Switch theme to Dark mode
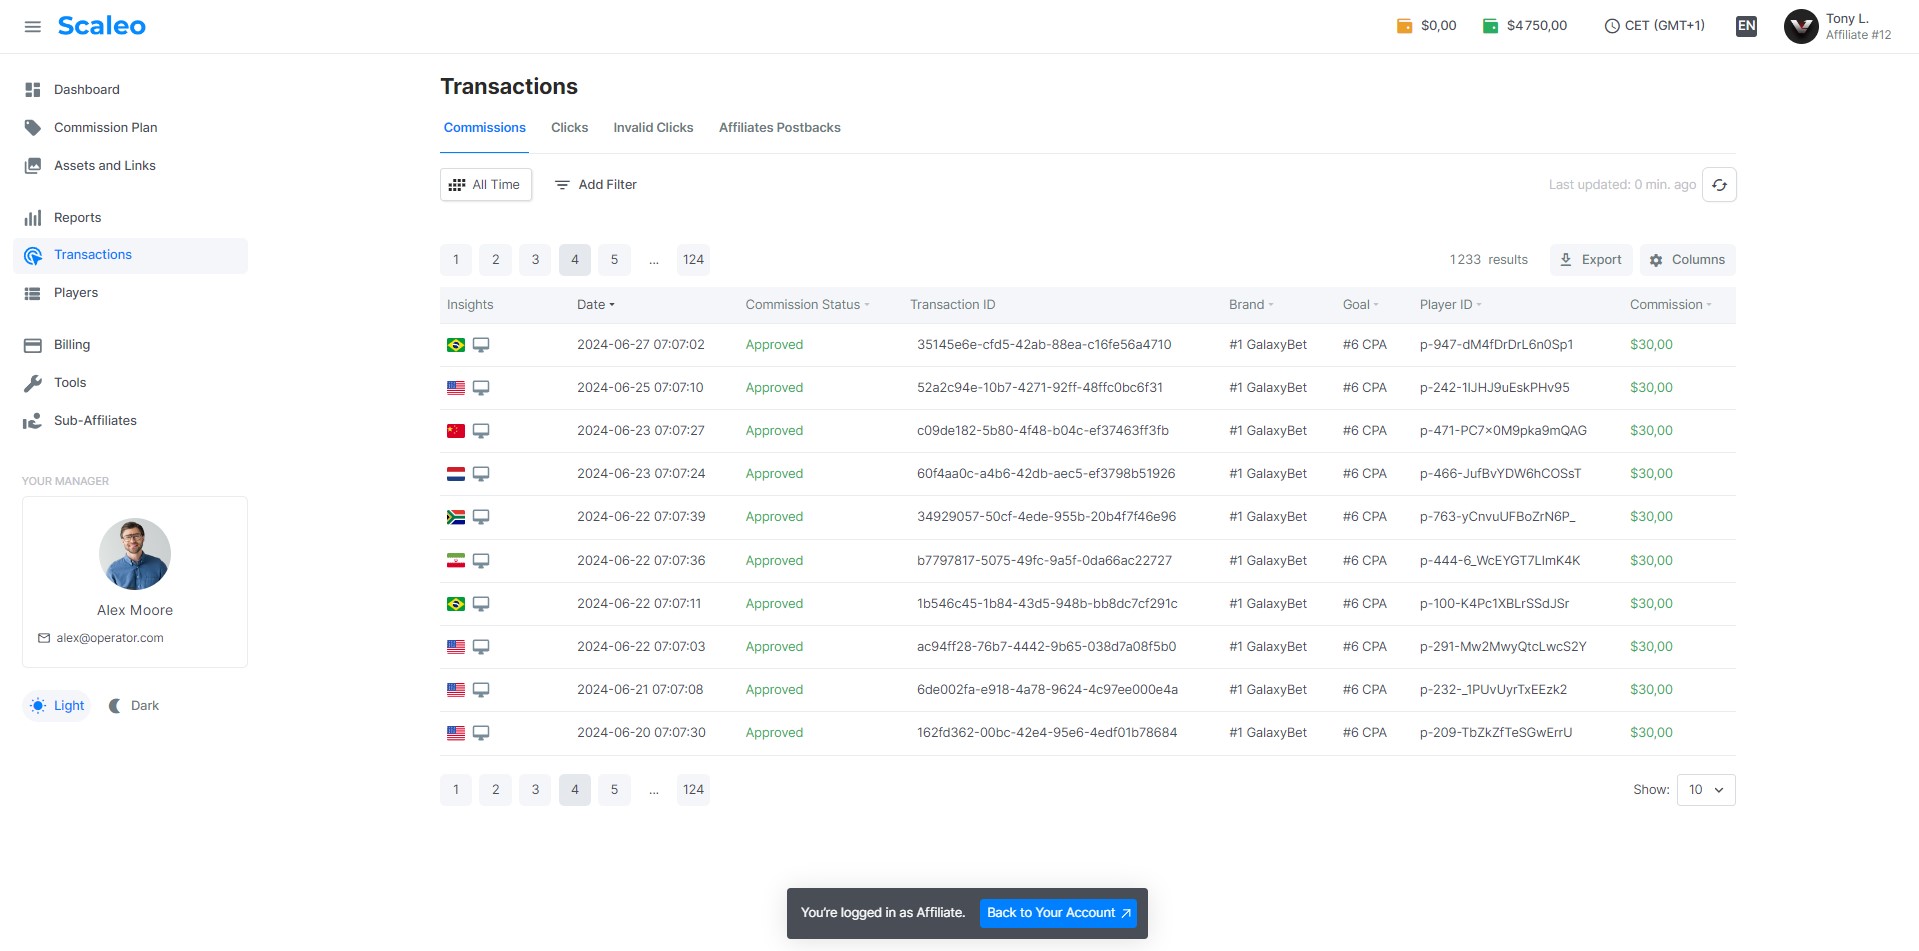 tap(133, 705)
